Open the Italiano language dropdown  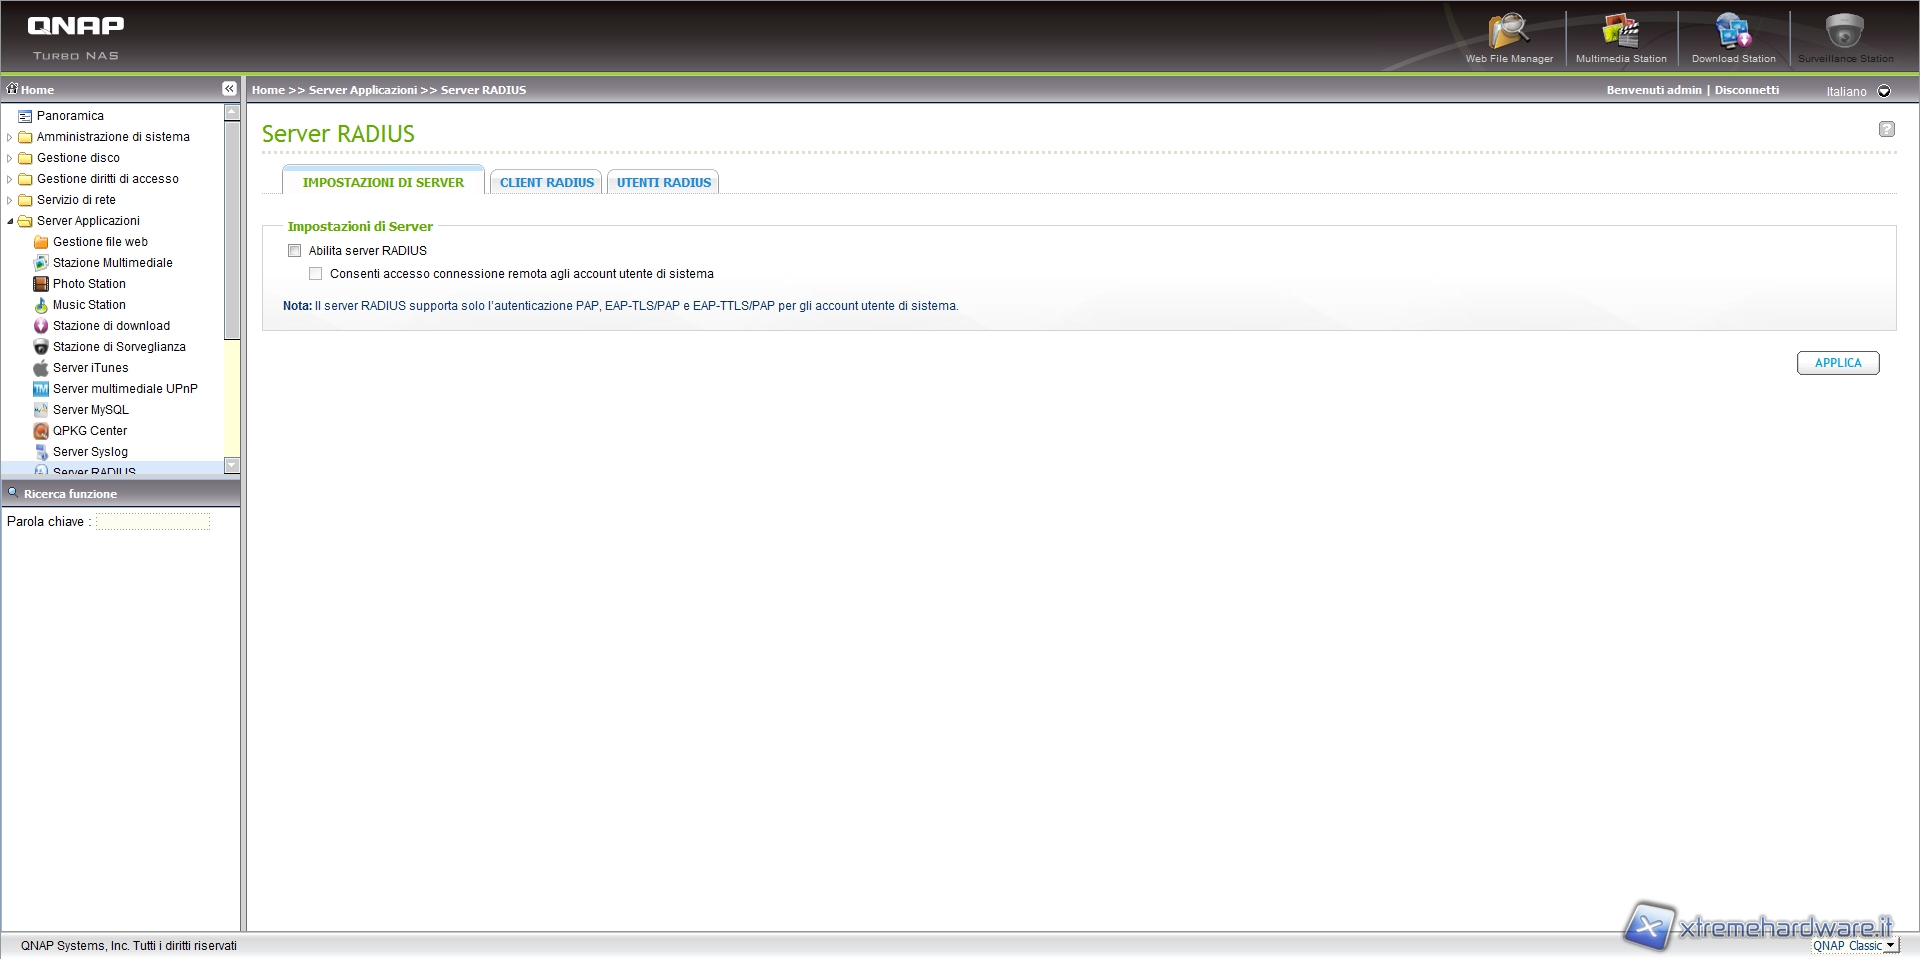pos(1884,91)
